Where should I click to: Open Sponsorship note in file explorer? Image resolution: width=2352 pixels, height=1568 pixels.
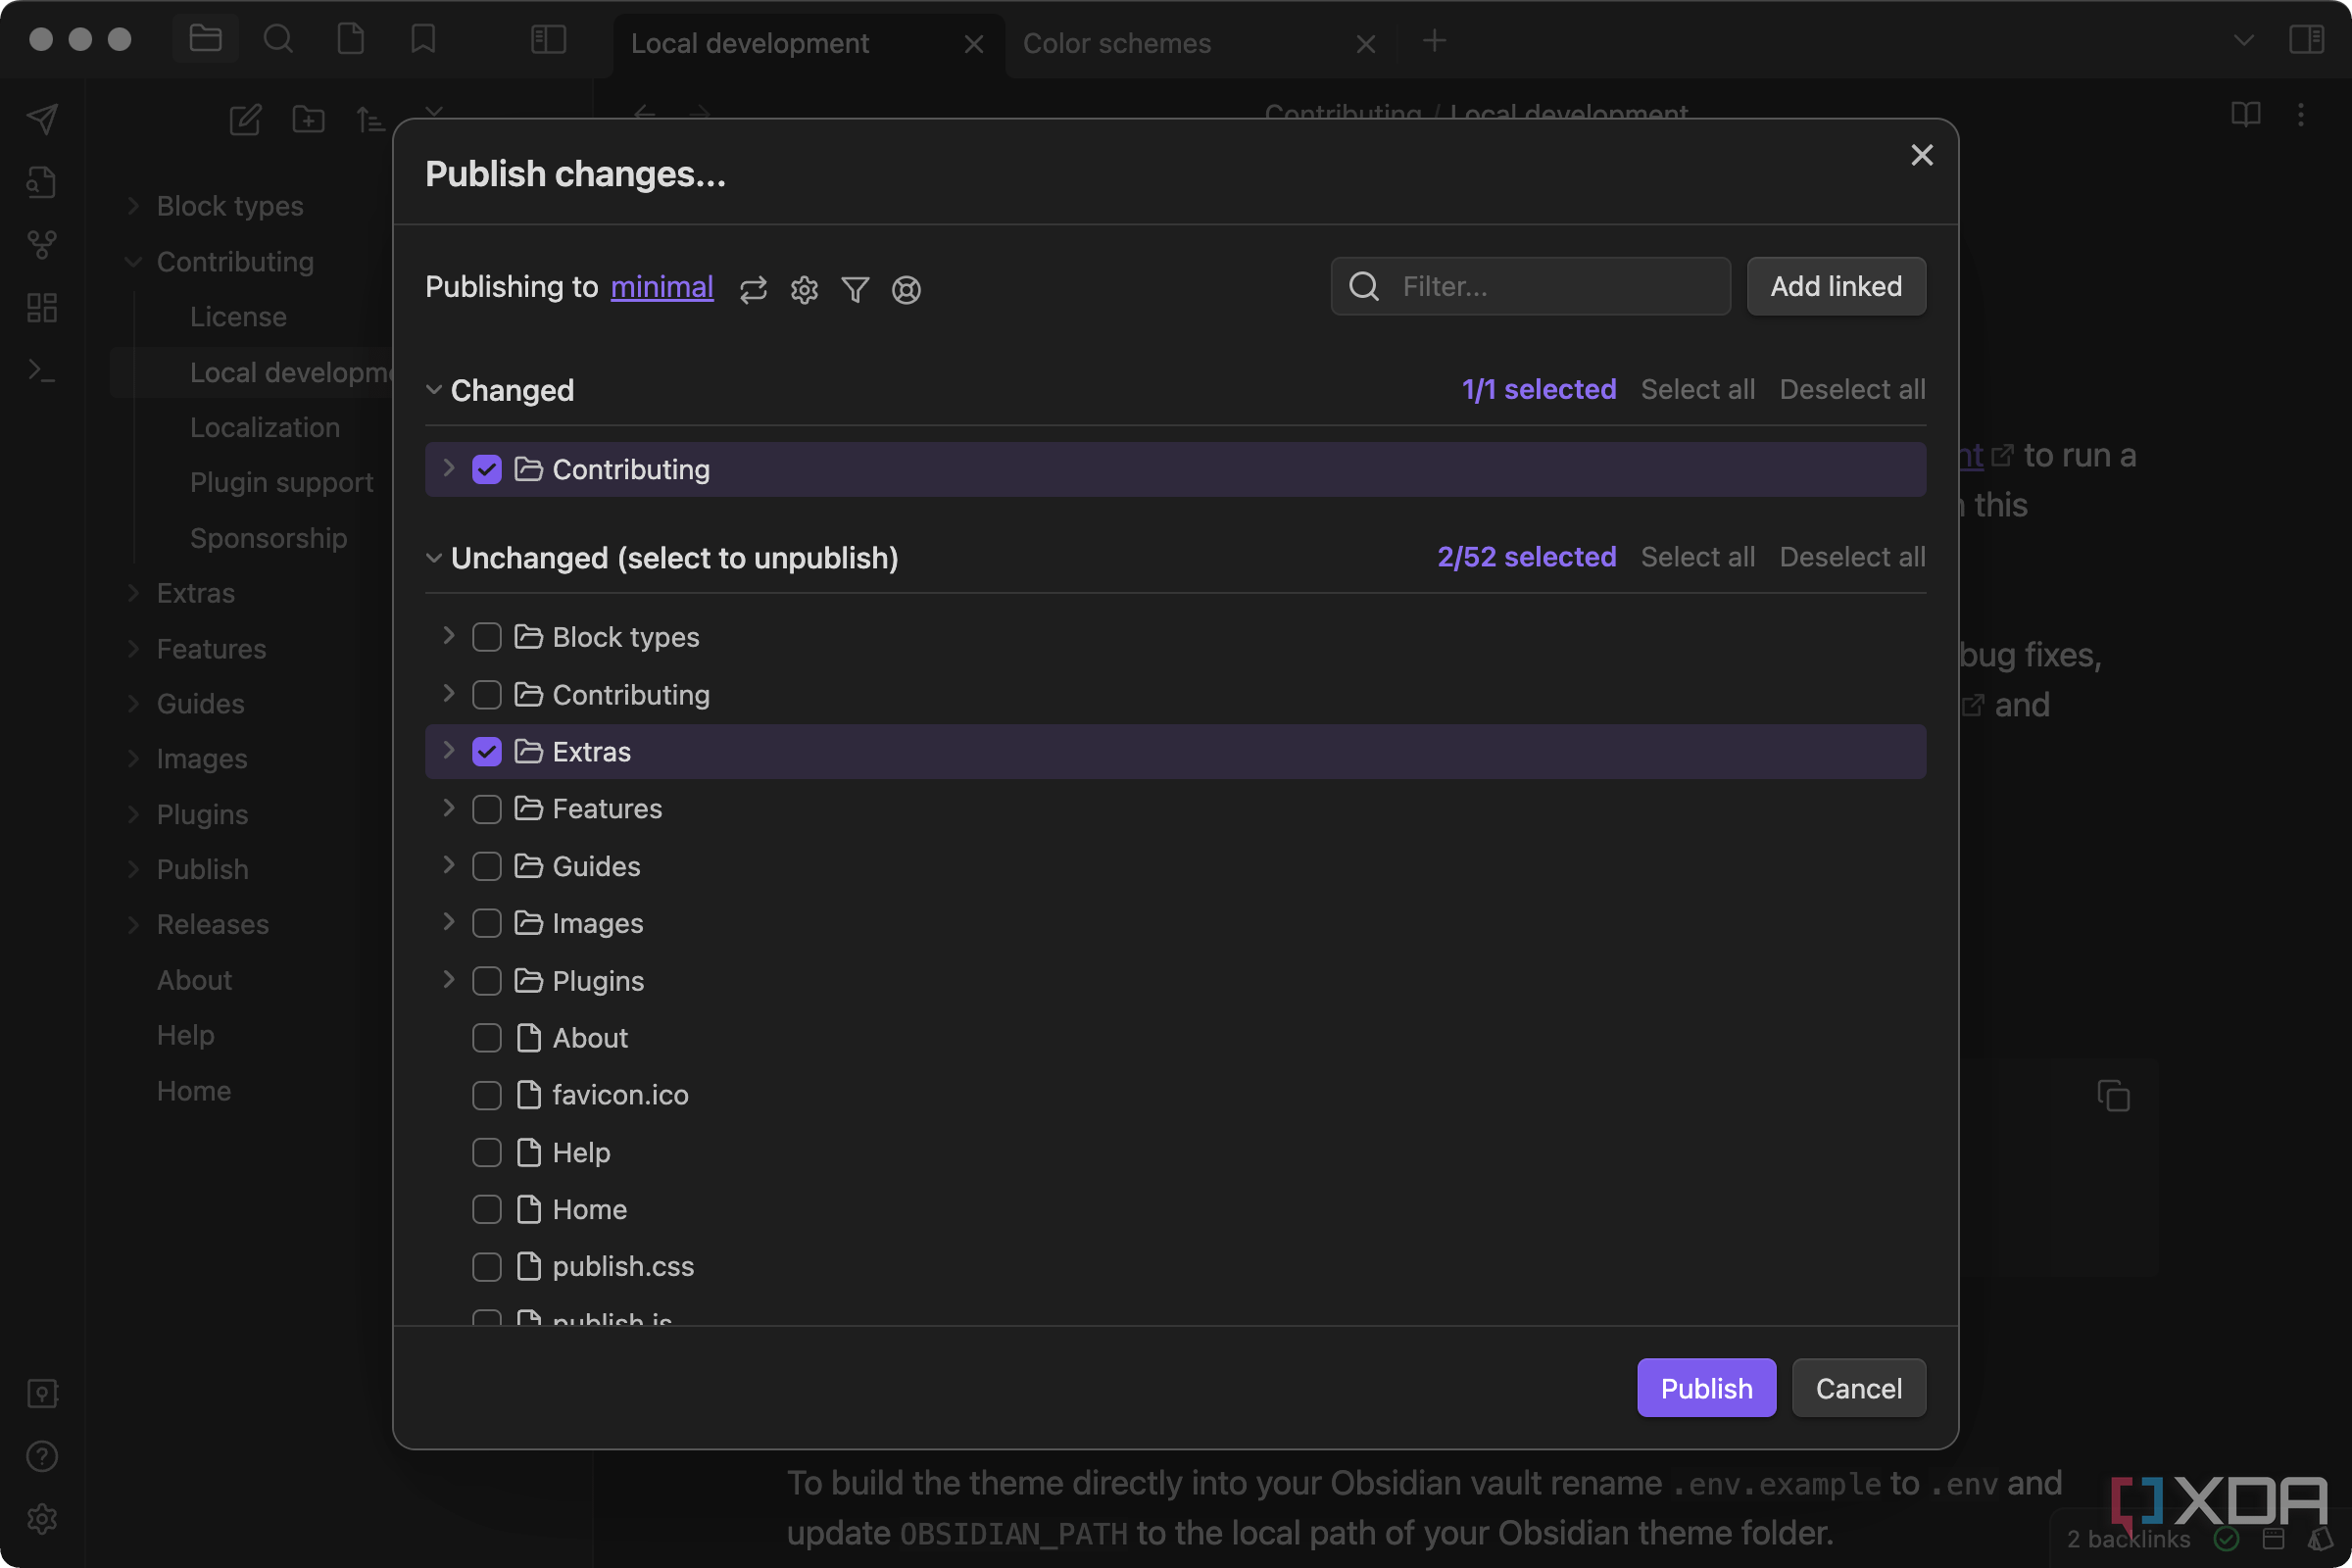(x=269, y=538)
